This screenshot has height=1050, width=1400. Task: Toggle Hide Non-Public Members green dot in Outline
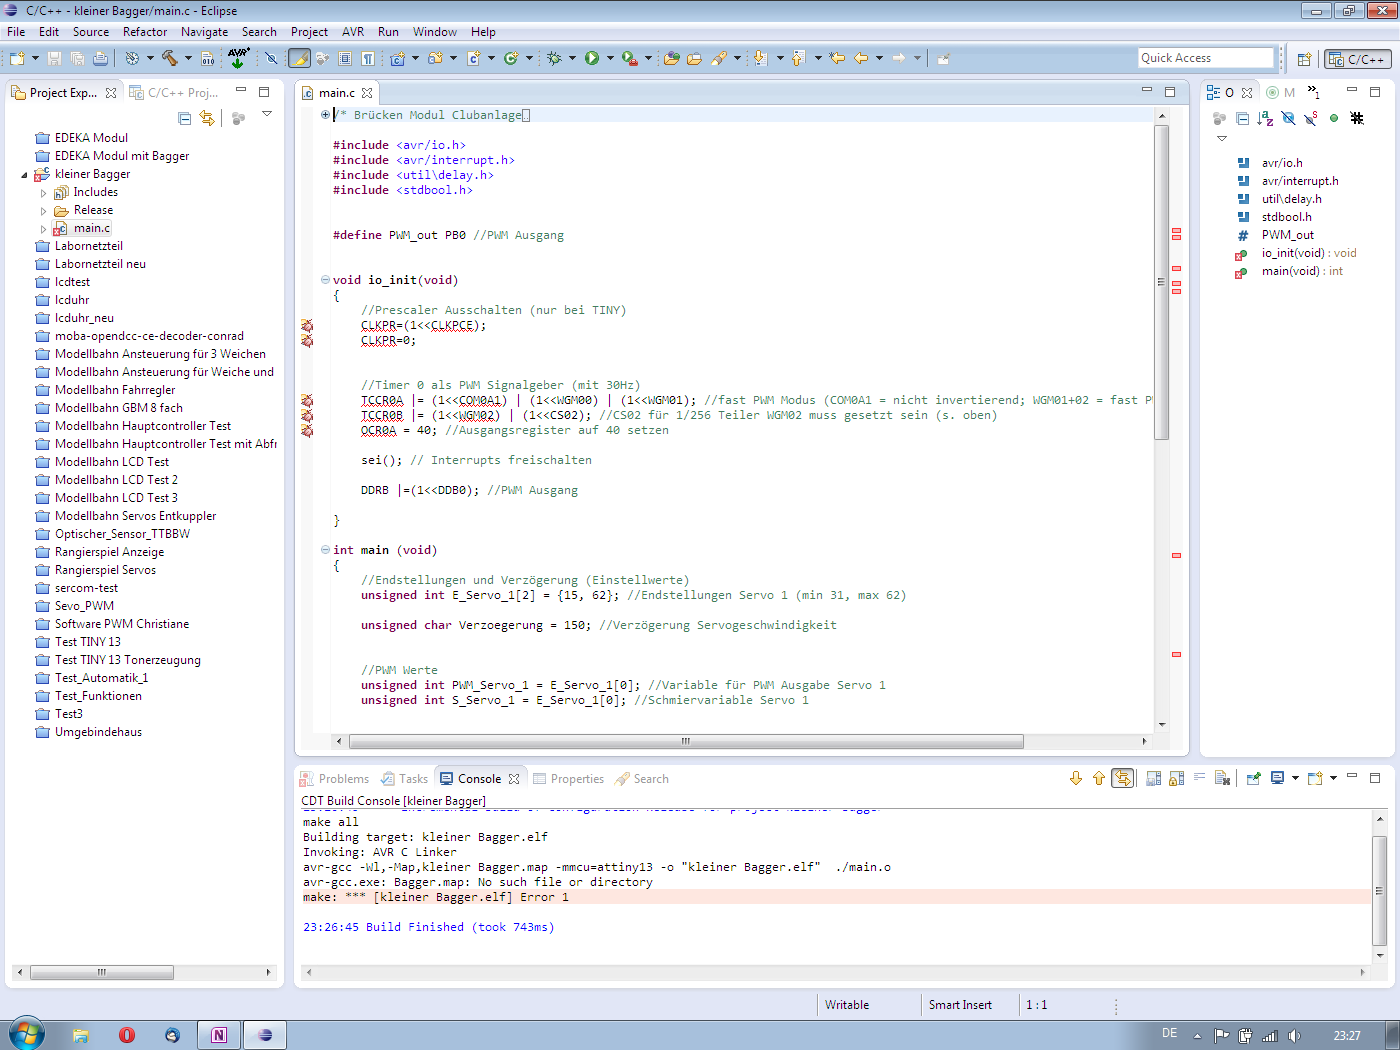click(x=1334, y=118)
